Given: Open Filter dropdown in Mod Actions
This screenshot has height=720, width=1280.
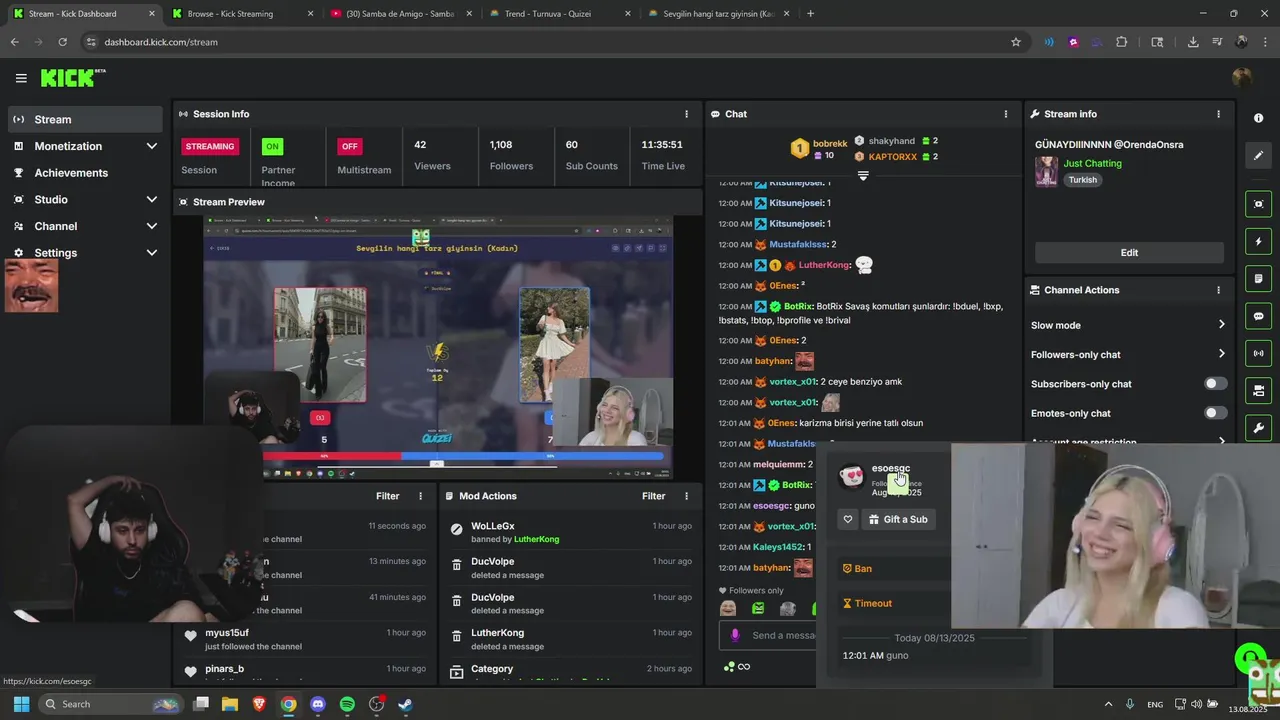Looking at the screenshot, I should [x=653, y=496].
